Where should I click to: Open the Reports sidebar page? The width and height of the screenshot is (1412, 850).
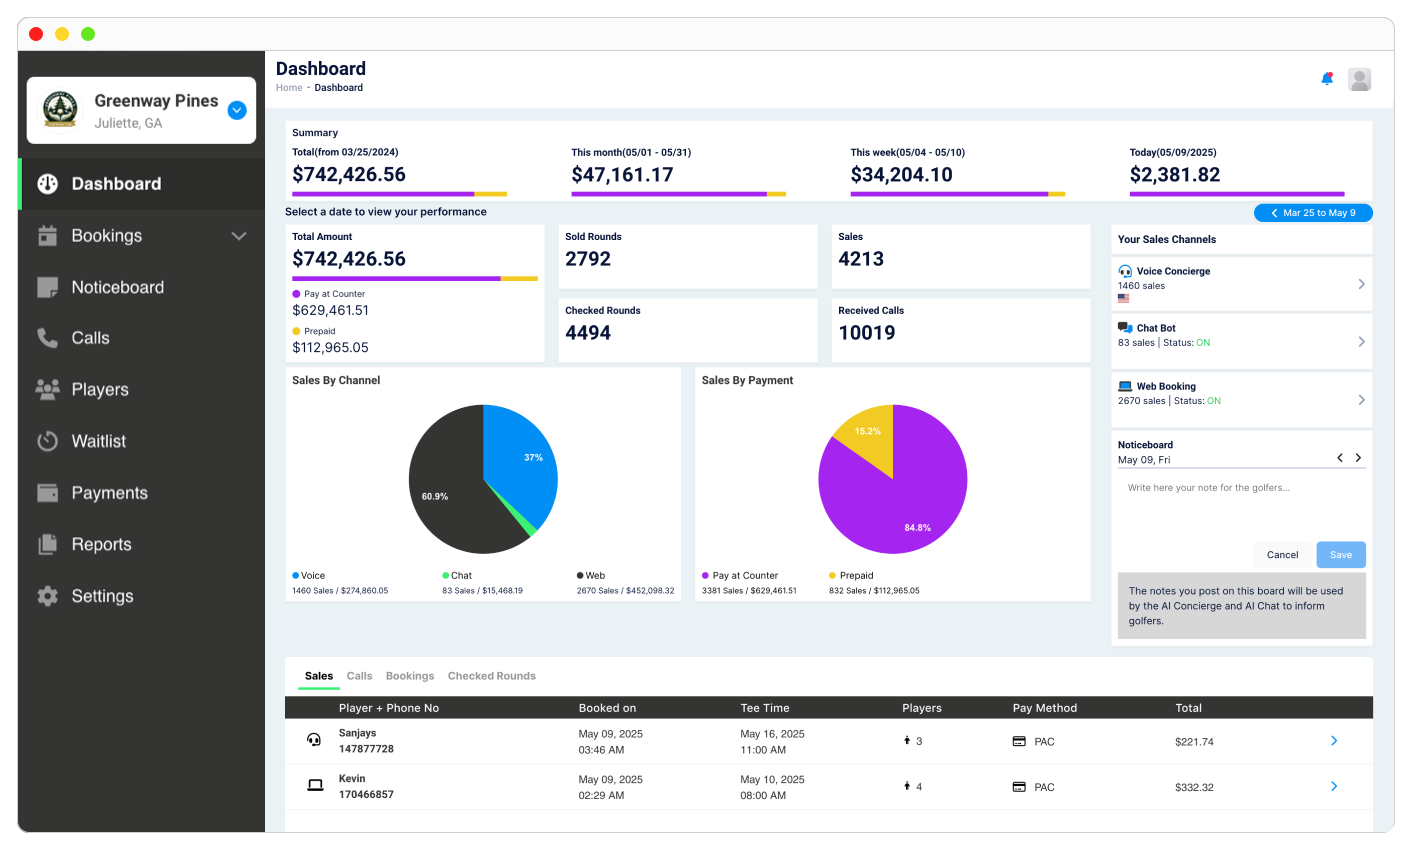(x=101, y=544)
